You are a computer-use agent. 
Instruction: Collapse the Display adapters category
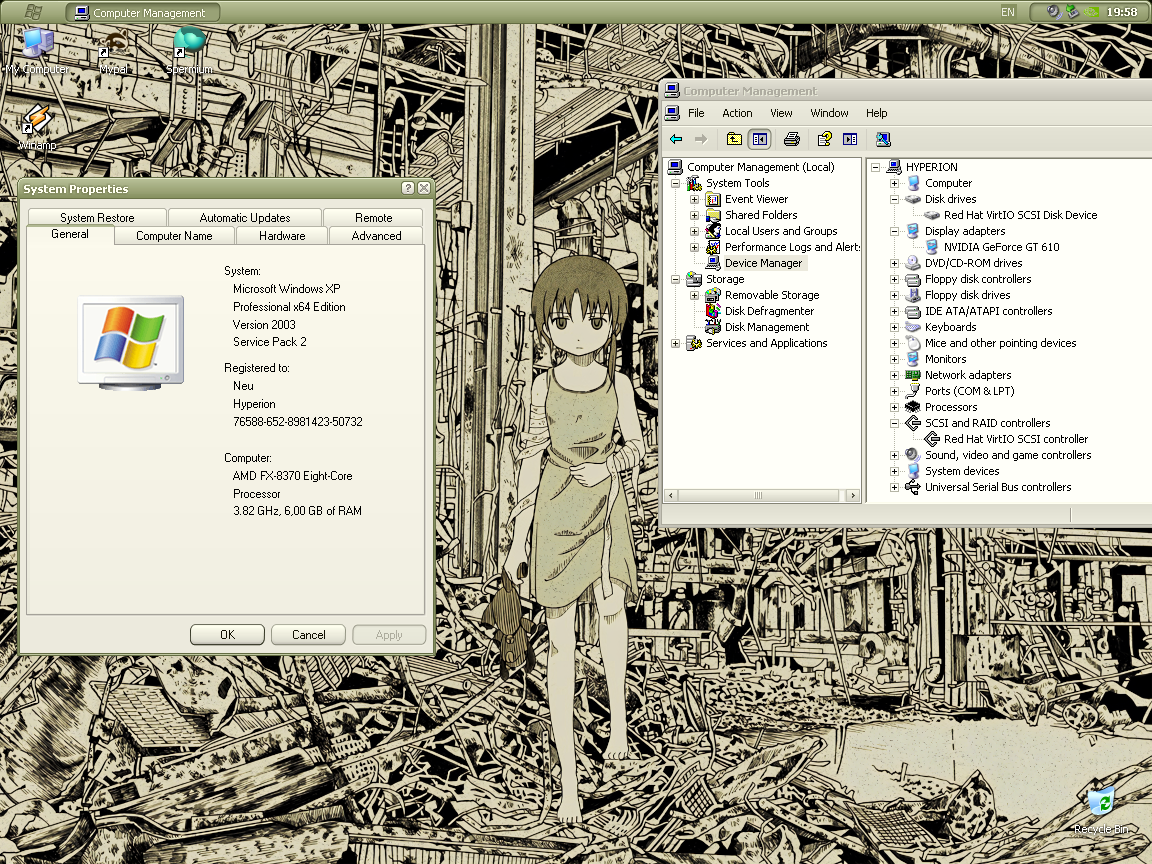click(894, 231)
